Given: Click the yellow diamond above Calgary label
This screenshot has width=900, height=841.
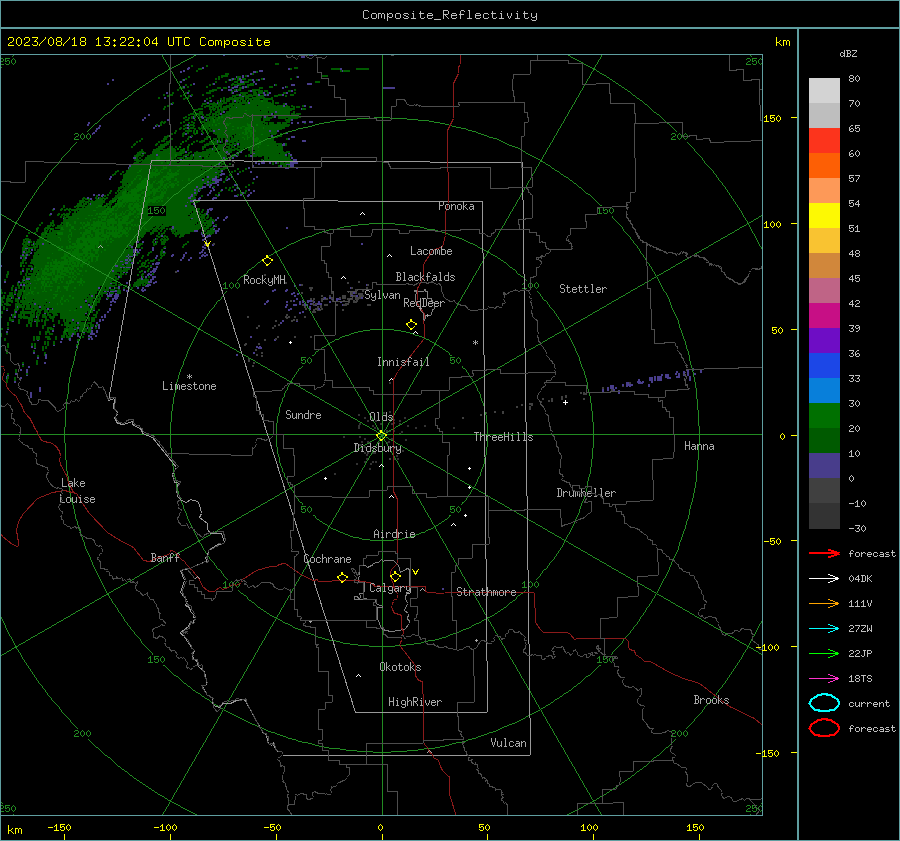Looking at the screenshot, I should pyautogui.click(x=395, y=576).
